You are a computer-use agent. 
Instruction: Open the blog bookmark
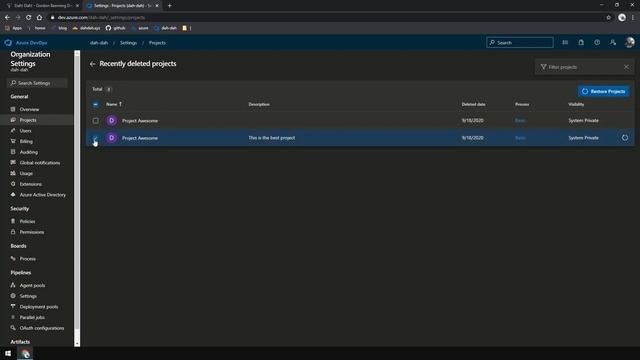coord(59,28)
